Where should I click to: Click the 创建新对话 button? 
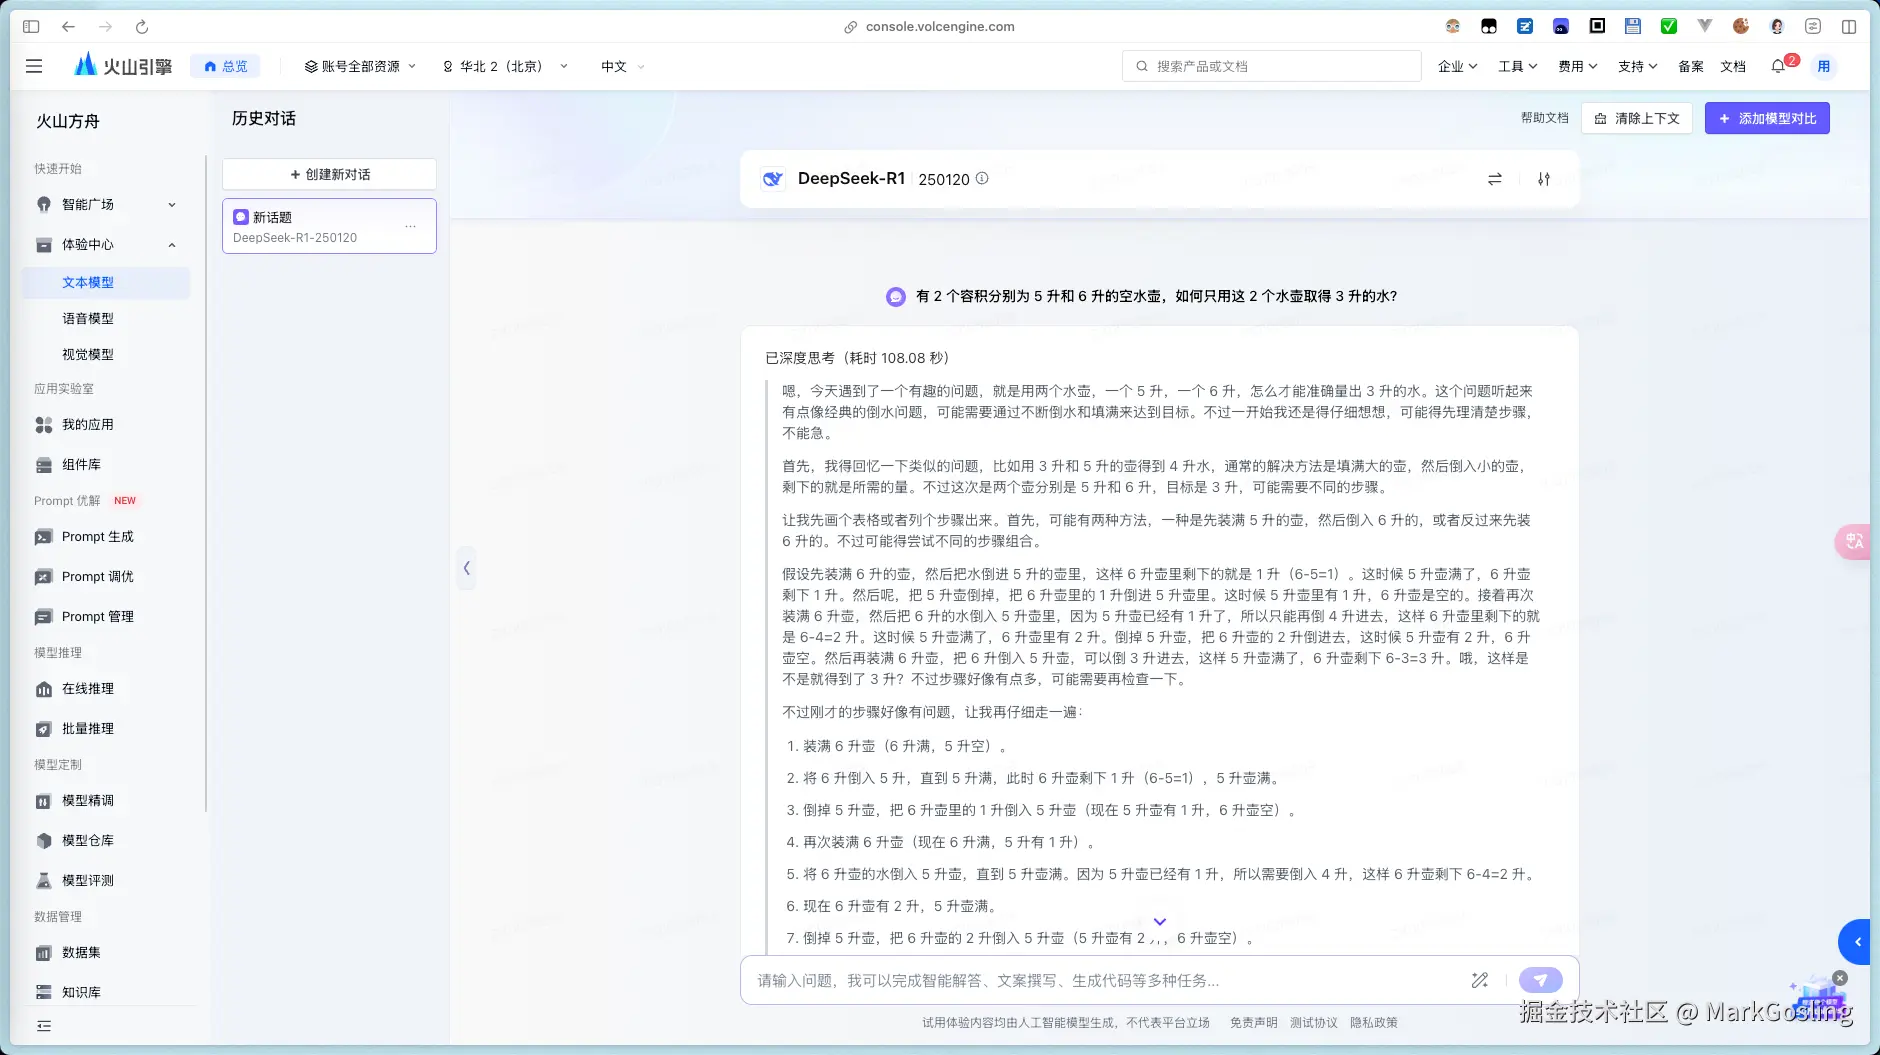click(329, 174)
